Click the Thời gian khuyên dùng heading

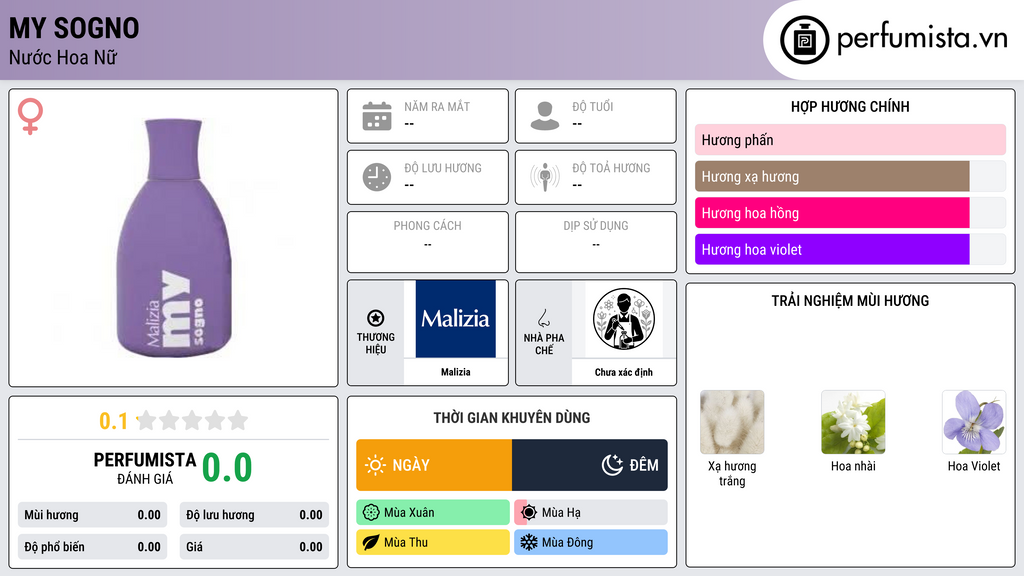point(512,418)
